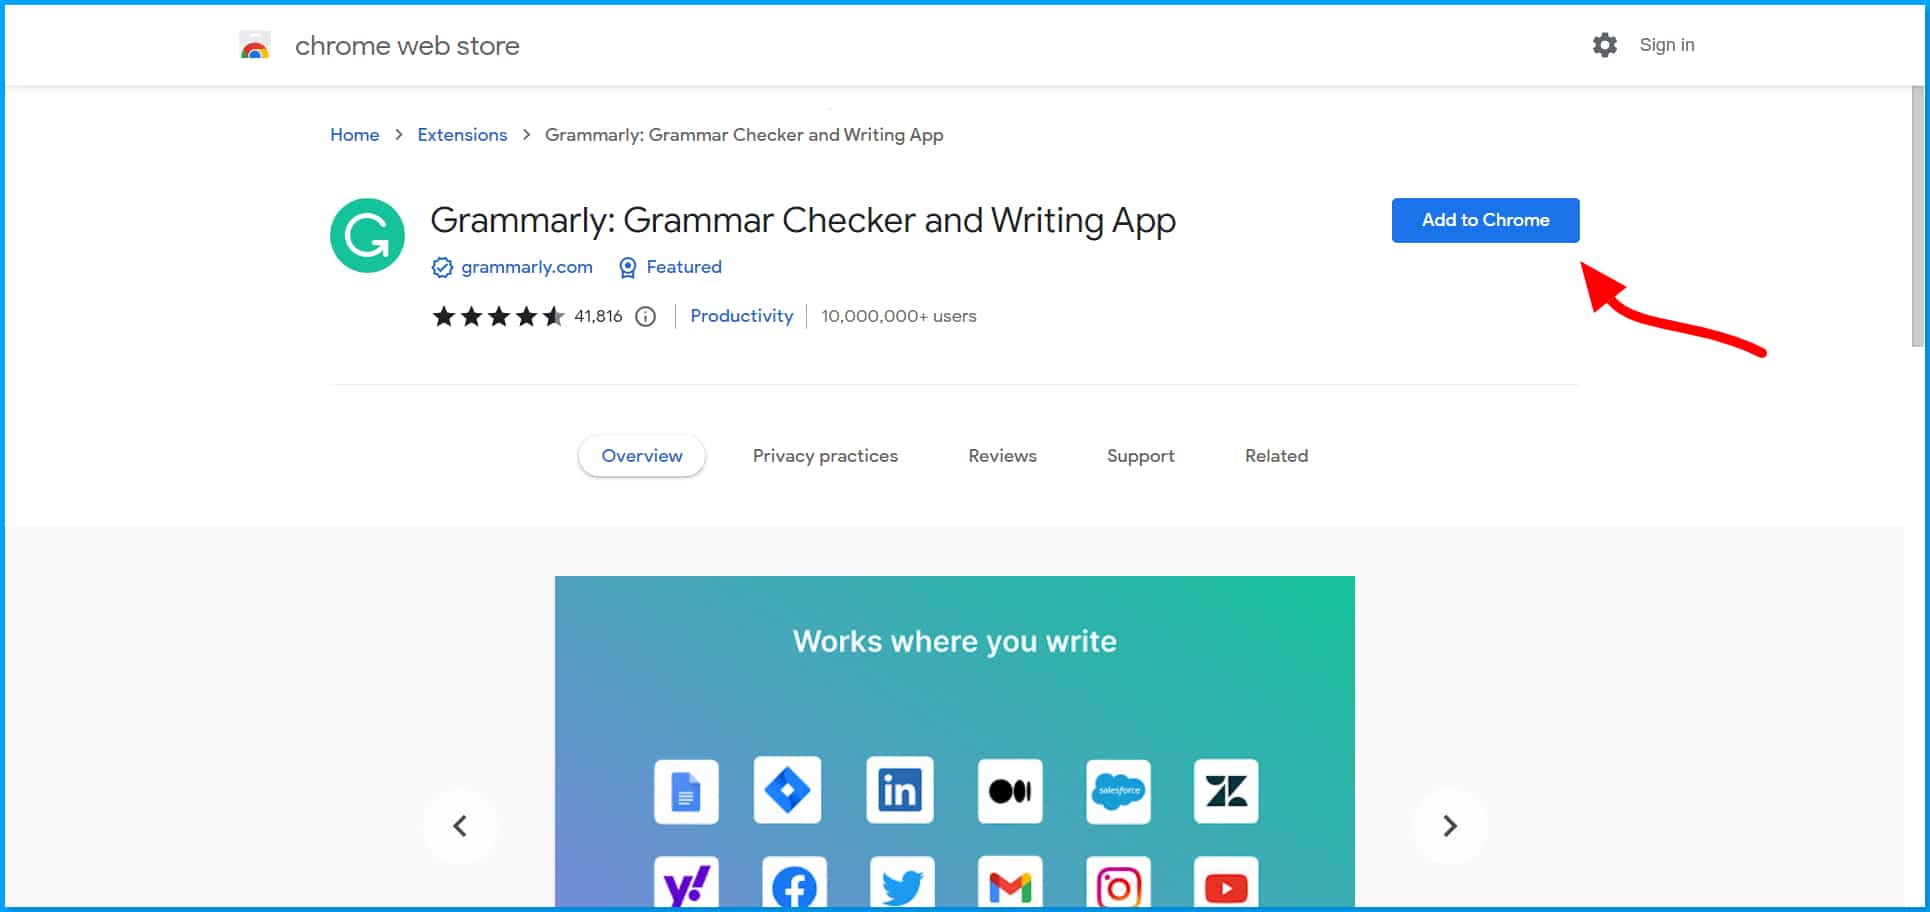Click the 41,816 ratings count

point(598,317)
